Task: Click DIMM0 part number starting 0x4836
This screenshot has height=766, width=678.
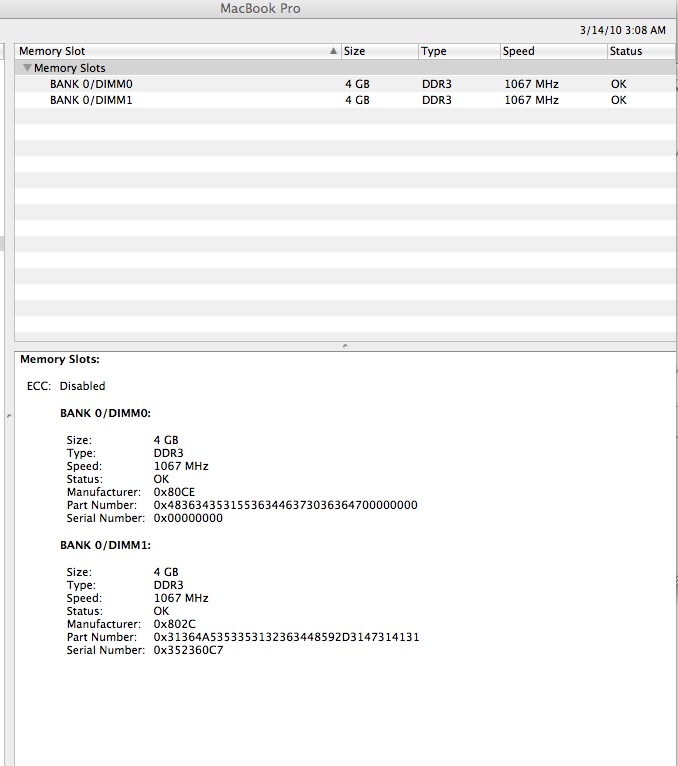Action: click(285, 505)
